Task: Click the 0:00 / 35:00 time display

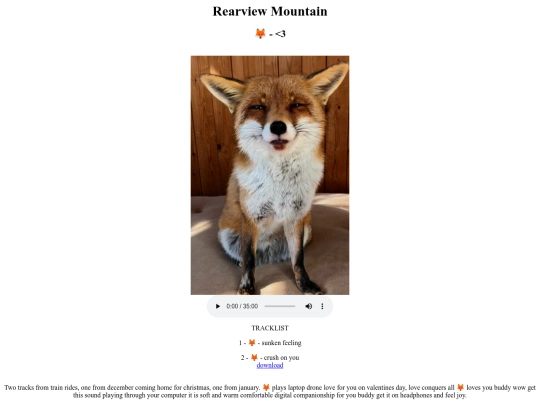Action: click(x=242, y=306)
